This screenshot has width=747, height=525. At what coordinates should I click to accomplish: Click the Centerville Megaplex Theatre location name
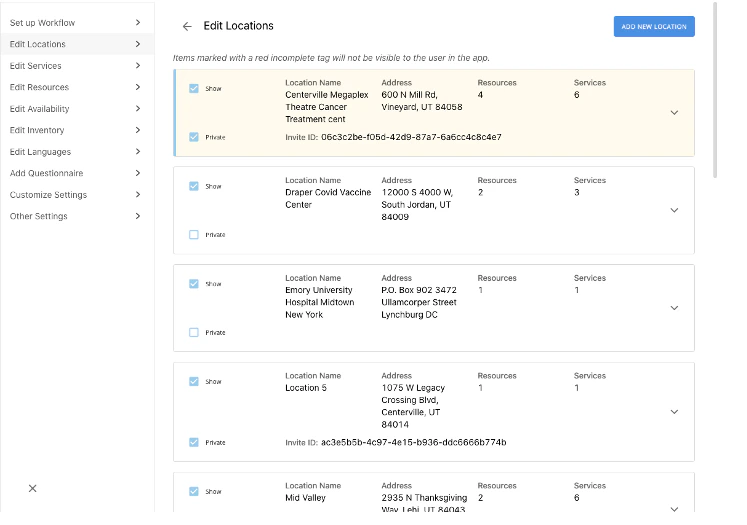(327, 107)
